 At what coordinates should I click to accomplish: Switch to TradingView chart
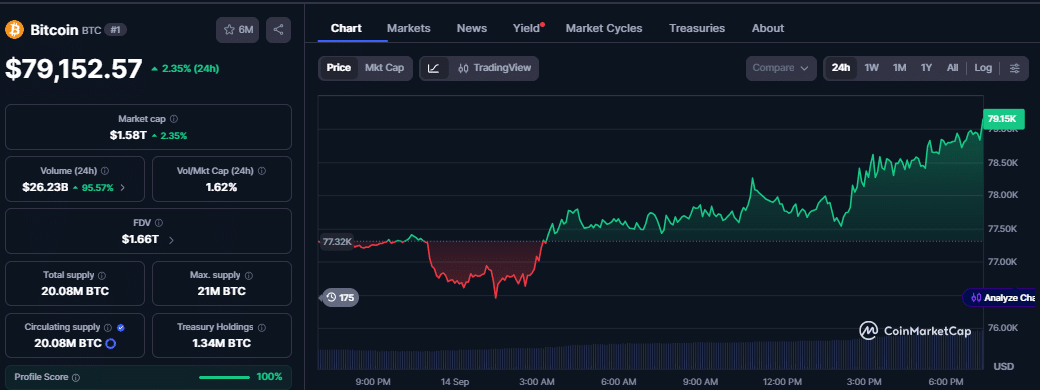click(494, 68)
